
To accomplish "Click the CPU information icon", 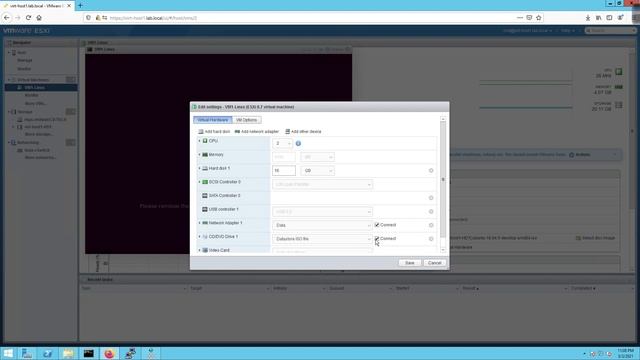I will click(298, 144).
